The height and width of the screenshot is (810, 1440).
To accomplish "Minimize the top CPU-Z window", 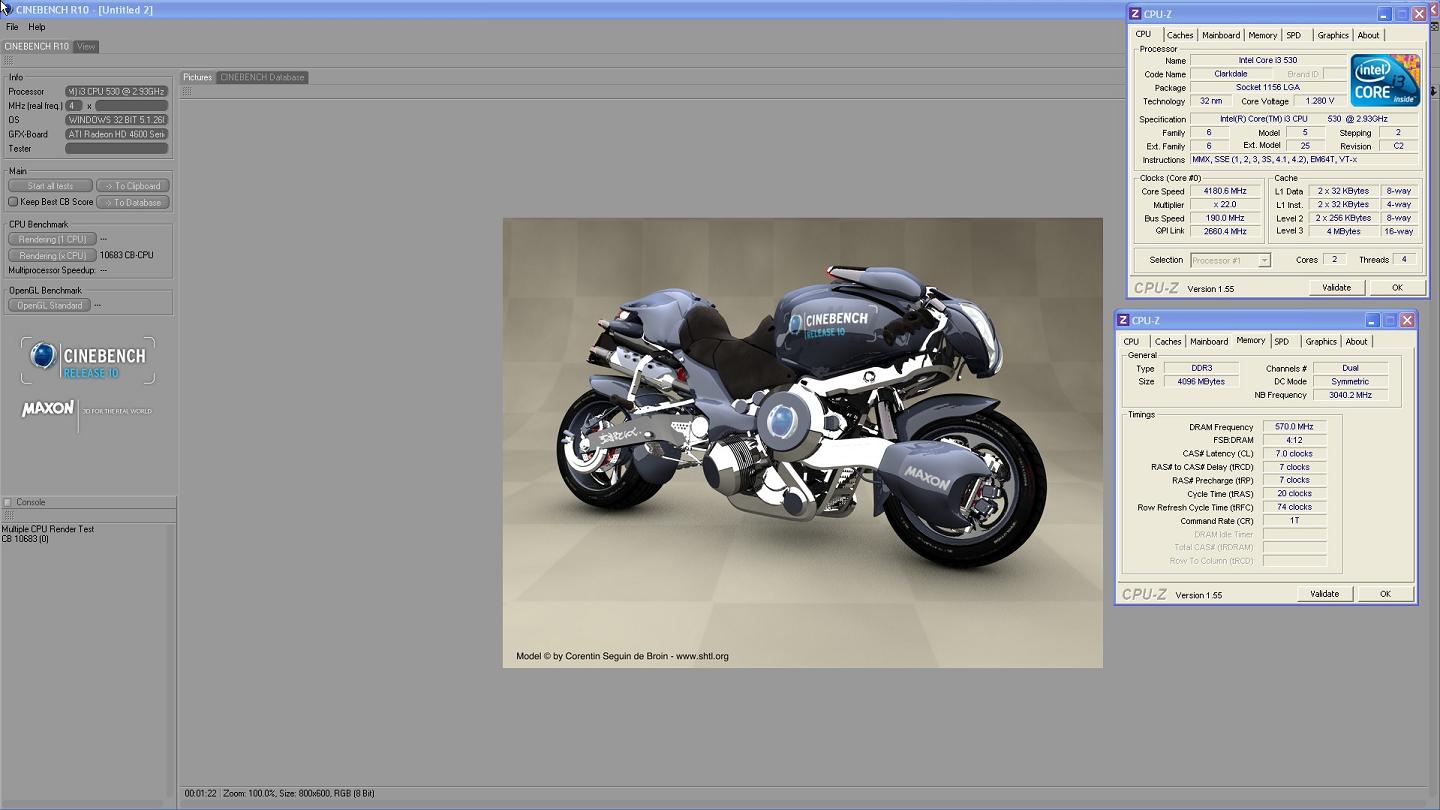I will [x=1384, y=14].
